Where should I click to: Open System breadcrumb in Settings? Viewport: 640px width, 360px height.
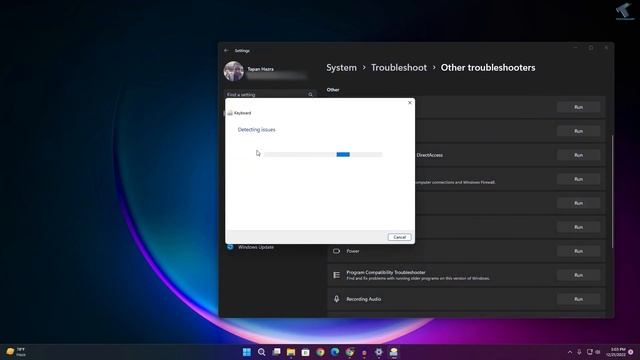coord(341,68)
